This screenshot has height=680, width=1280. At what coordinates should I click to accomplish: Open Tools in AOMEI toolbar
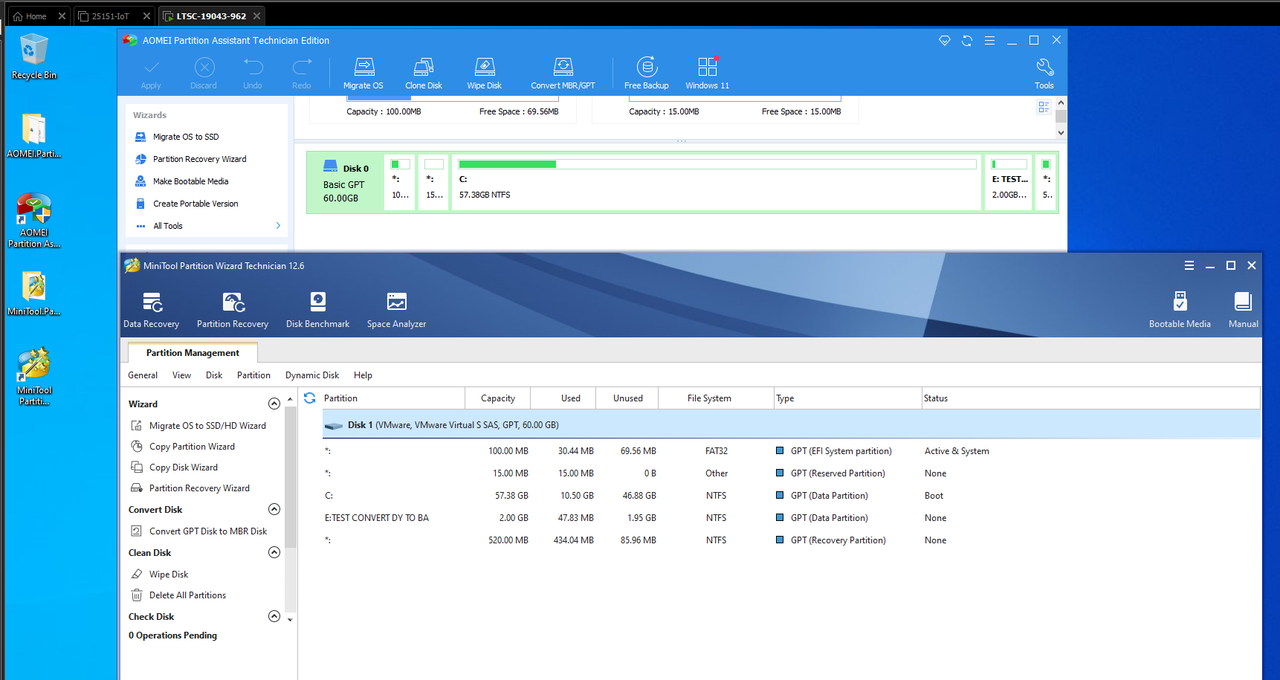click(x=1044, y=73)
